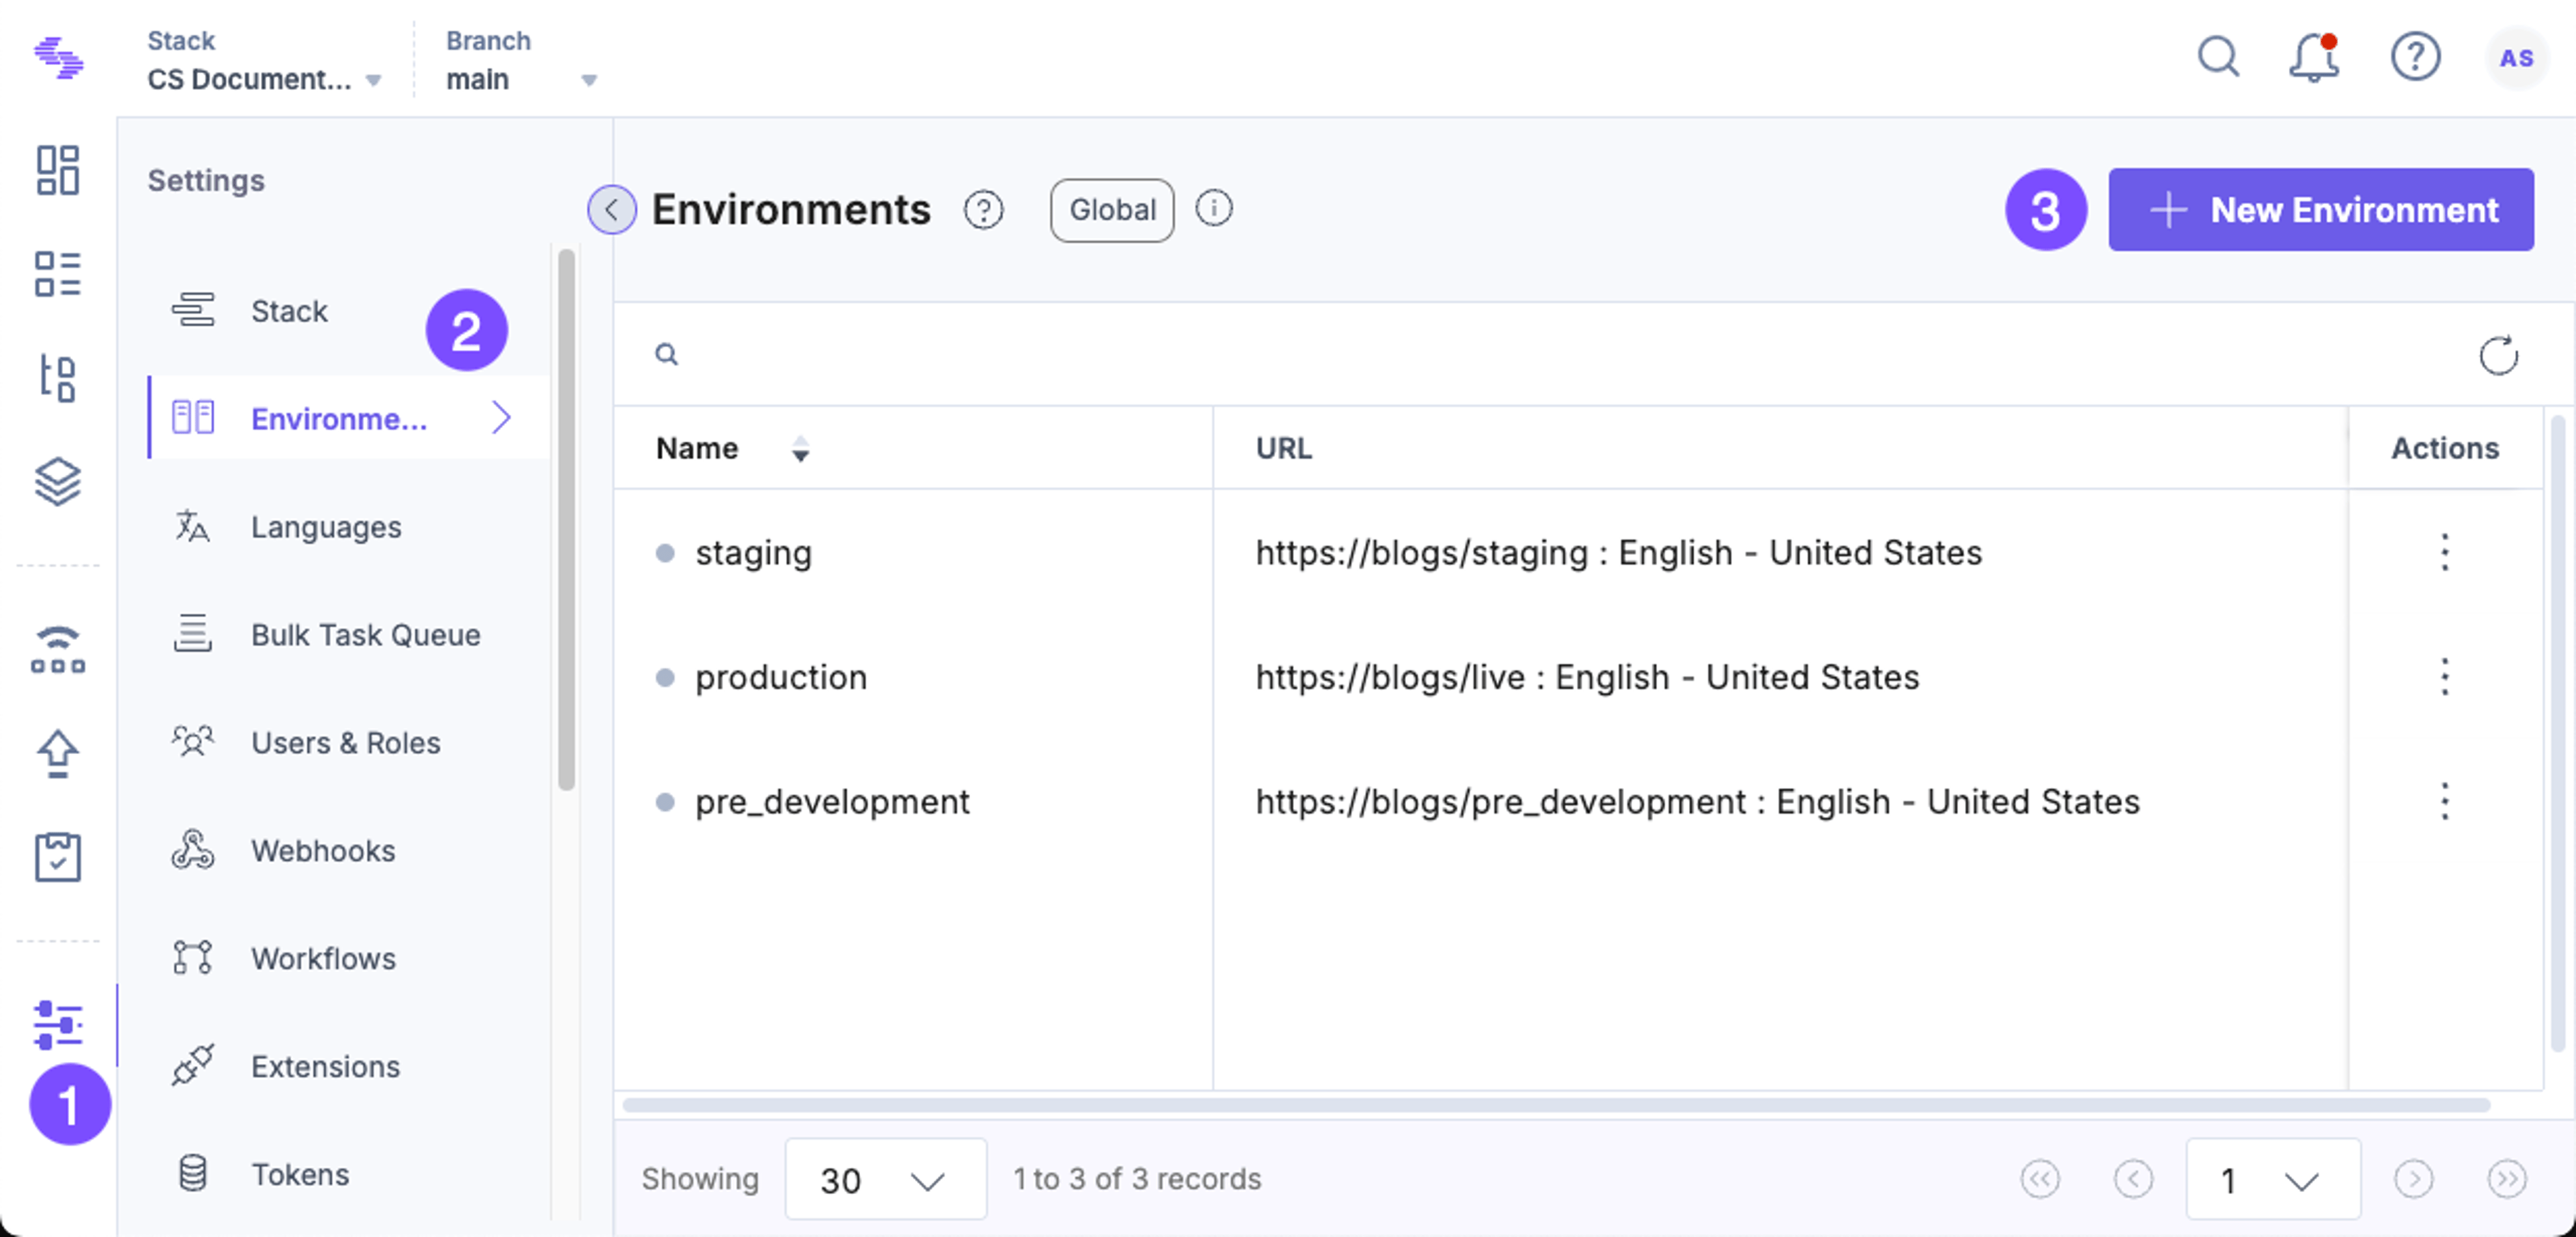Refresh the environments table
The width and height of the screenshot is (2576, 1237).
point(2498,355)
